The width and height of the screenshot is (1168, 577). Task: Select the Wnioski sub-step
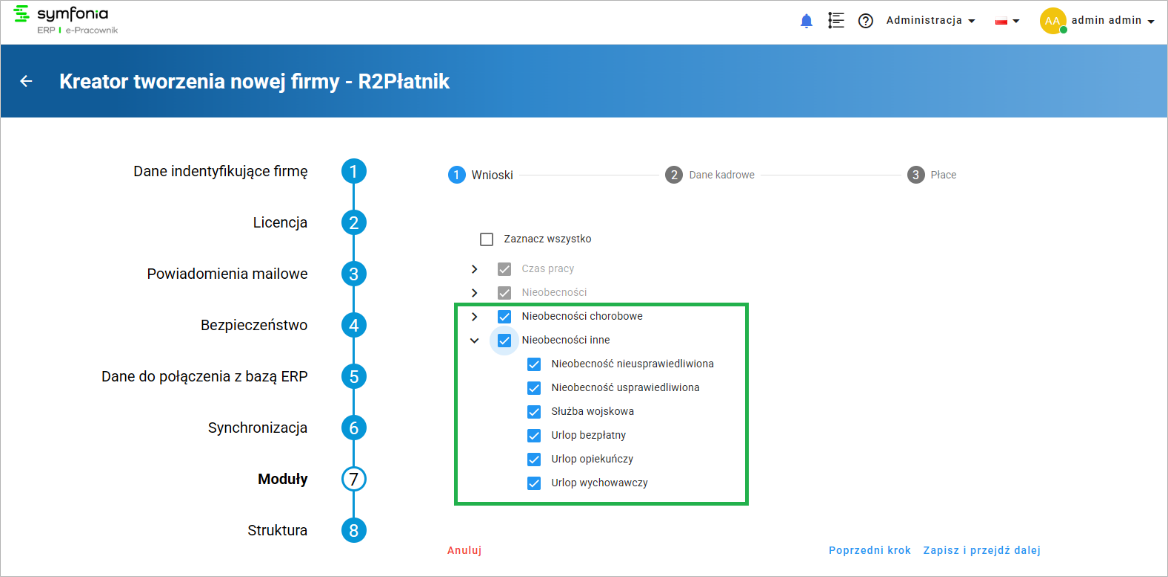click(480, 175)
